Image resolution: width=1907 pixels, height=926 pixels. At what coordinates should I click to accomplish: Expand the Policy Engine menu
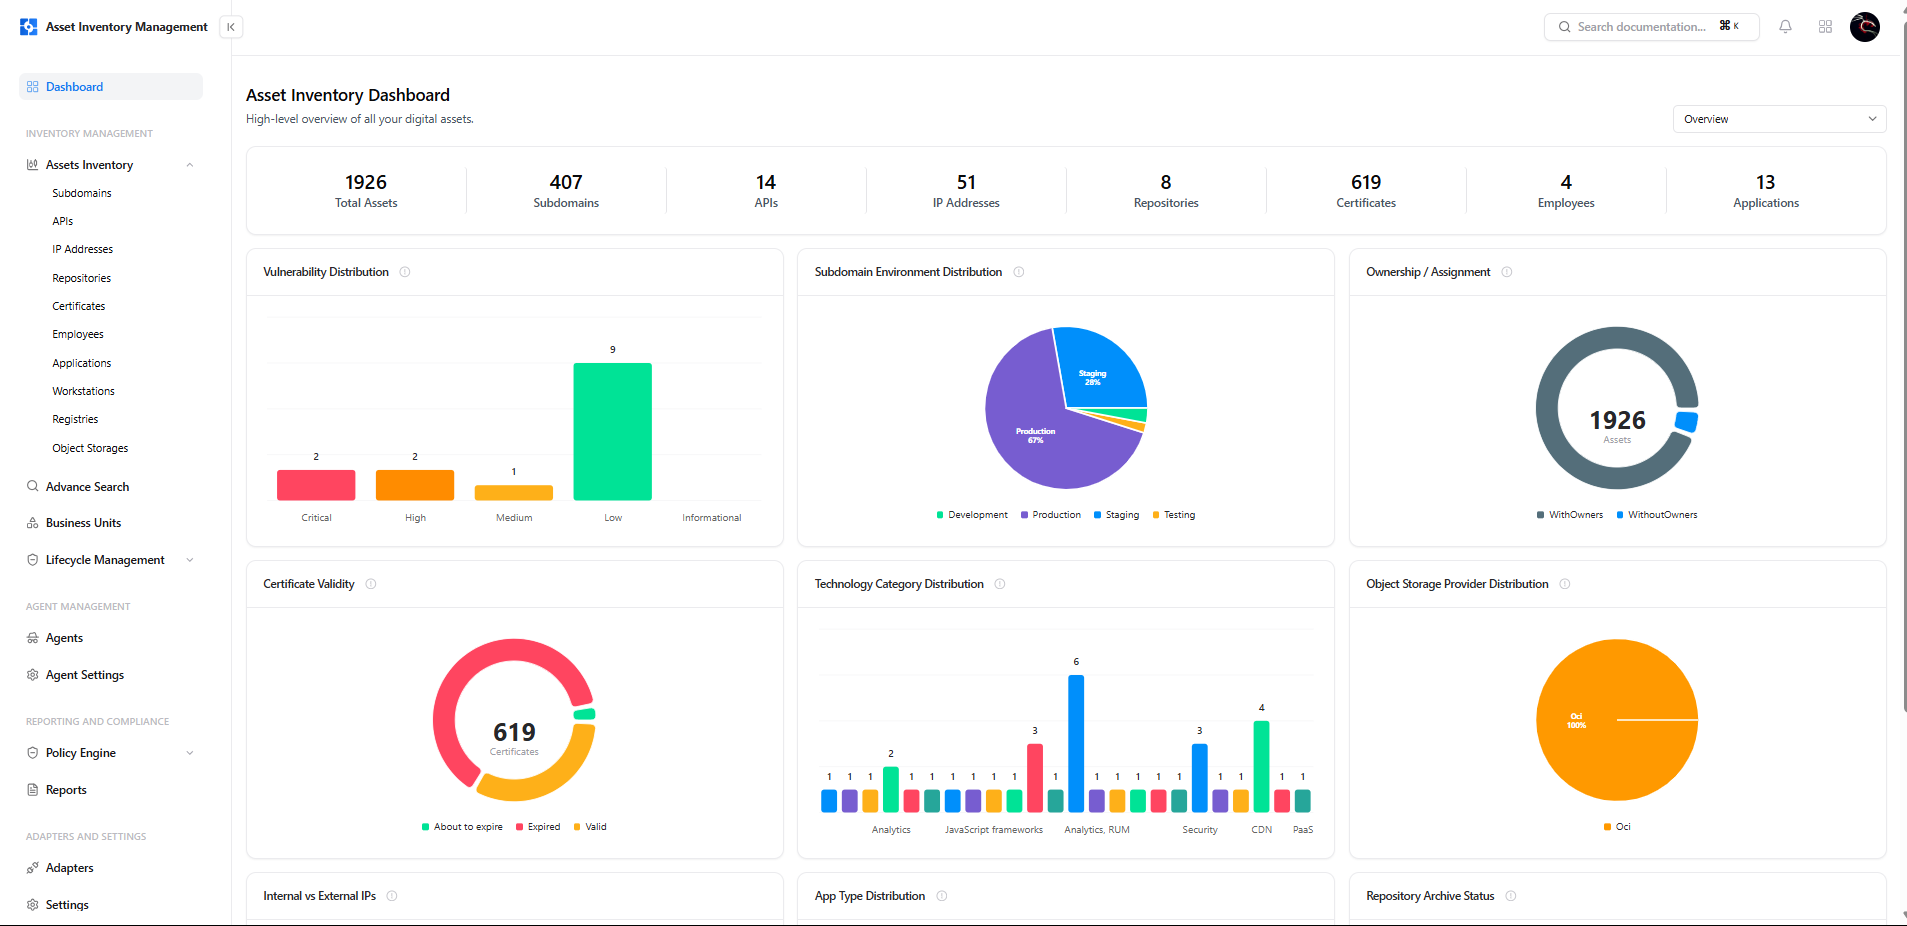point(190,753)
